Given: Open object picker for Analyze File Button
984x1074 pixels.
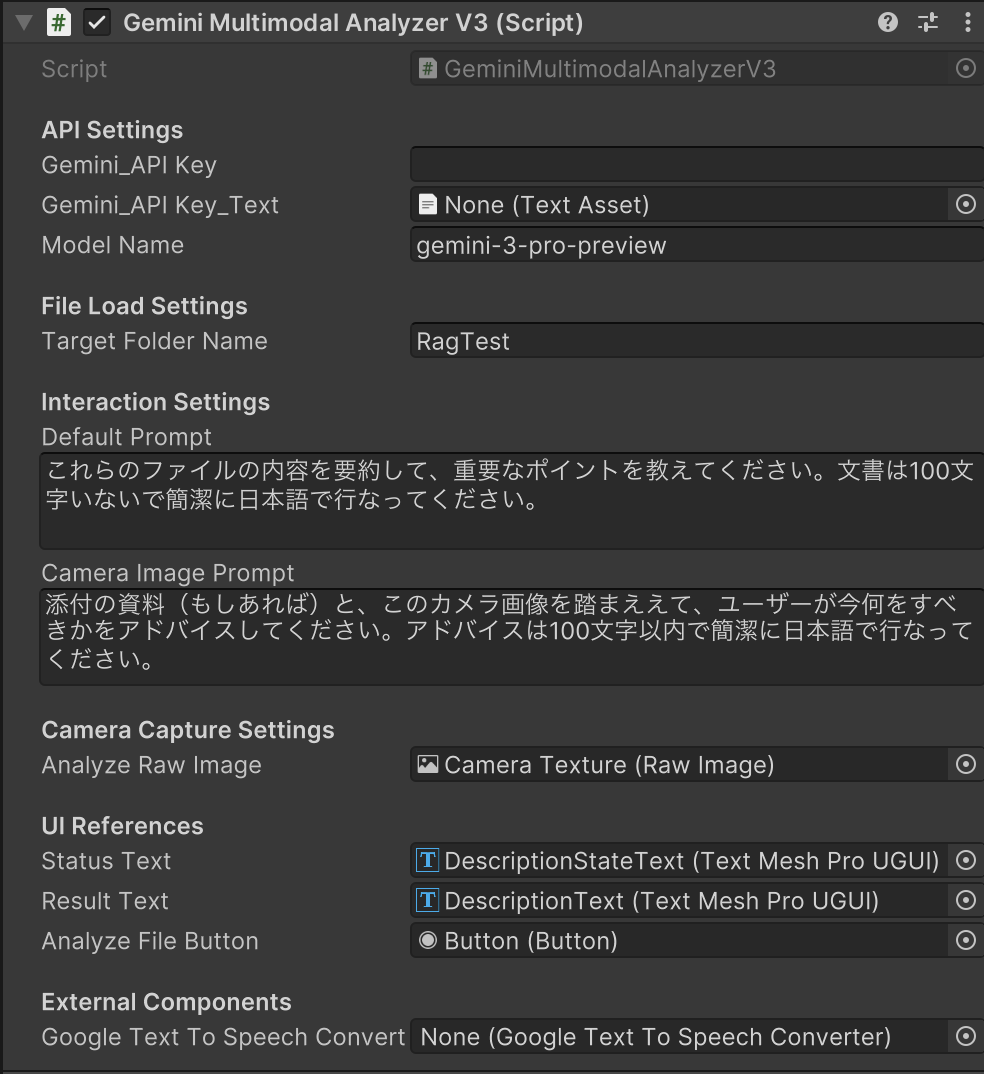Looking at the screenshot, I should [x=965, y=941].
